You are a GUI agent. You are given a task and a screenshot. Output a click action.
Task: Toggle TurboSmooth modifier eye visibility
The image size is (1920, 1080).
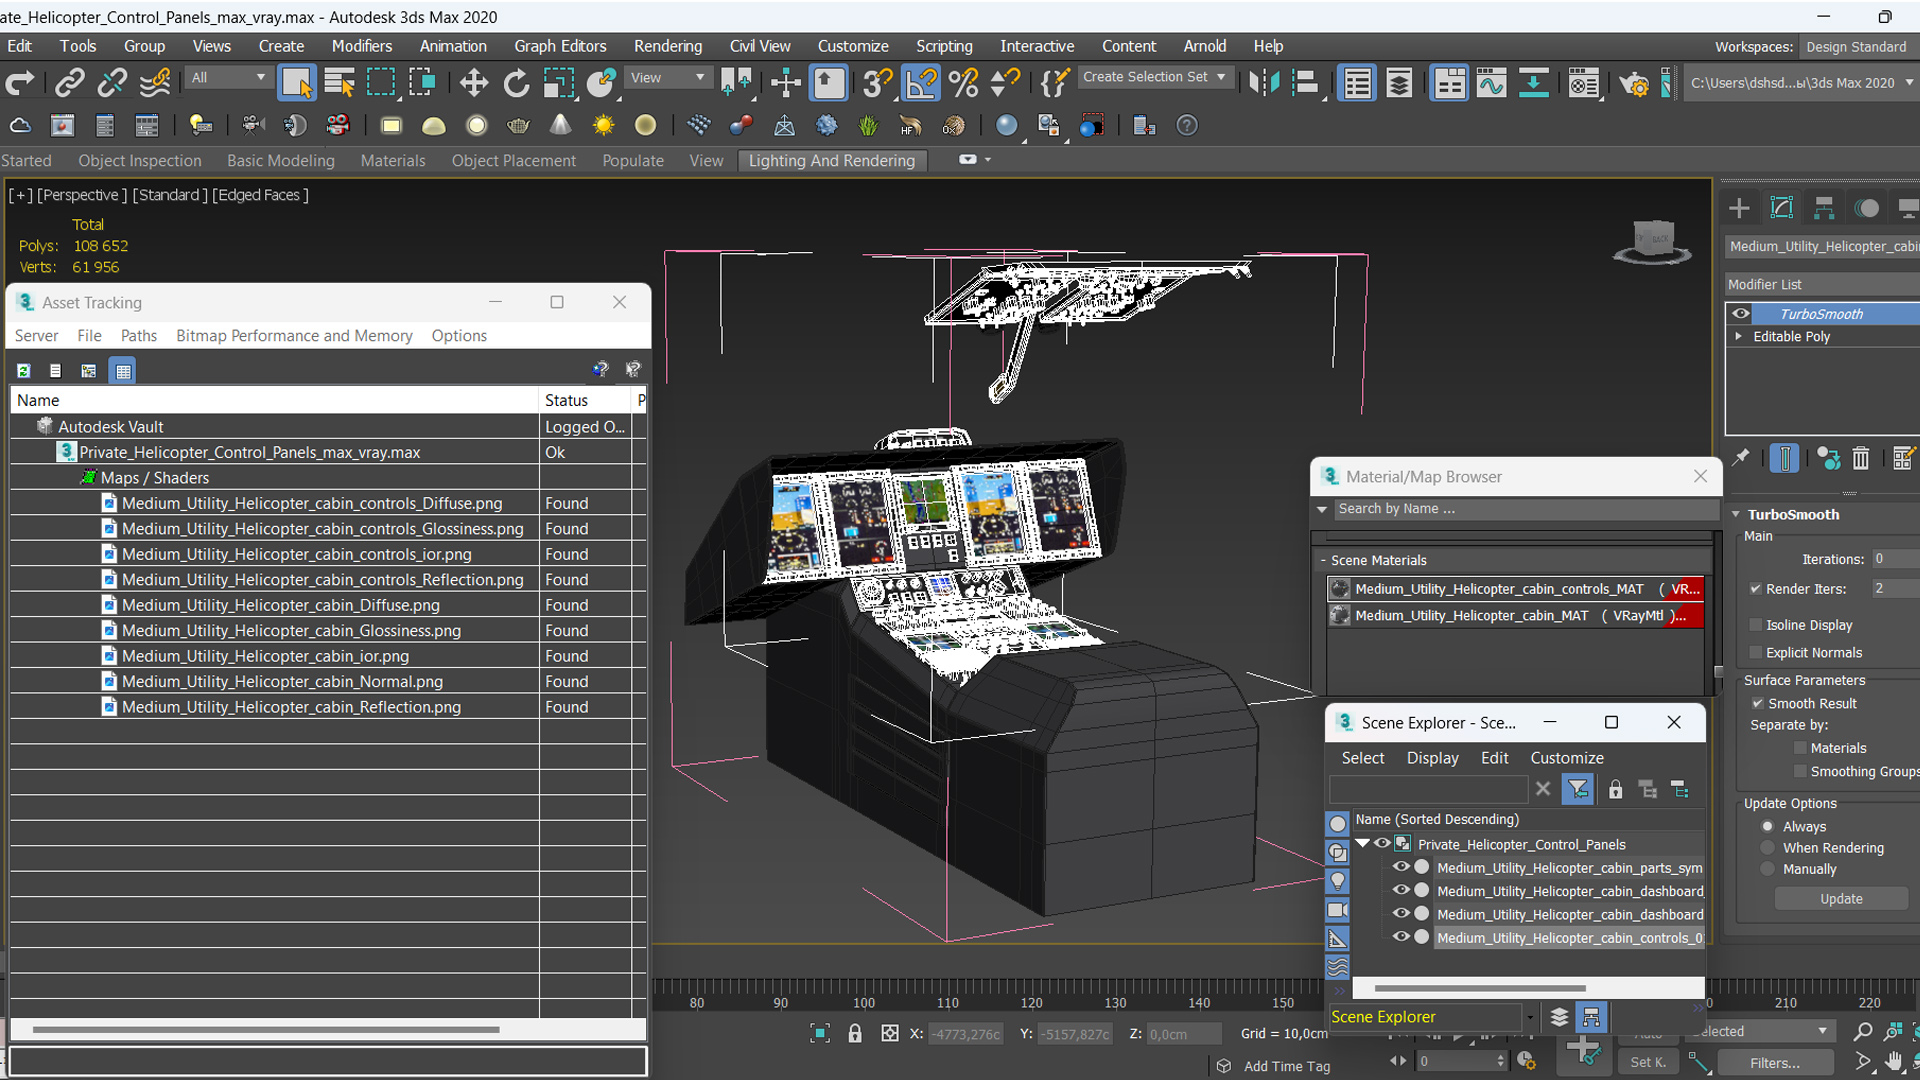pyautogui.click(x=1741, y=314)
